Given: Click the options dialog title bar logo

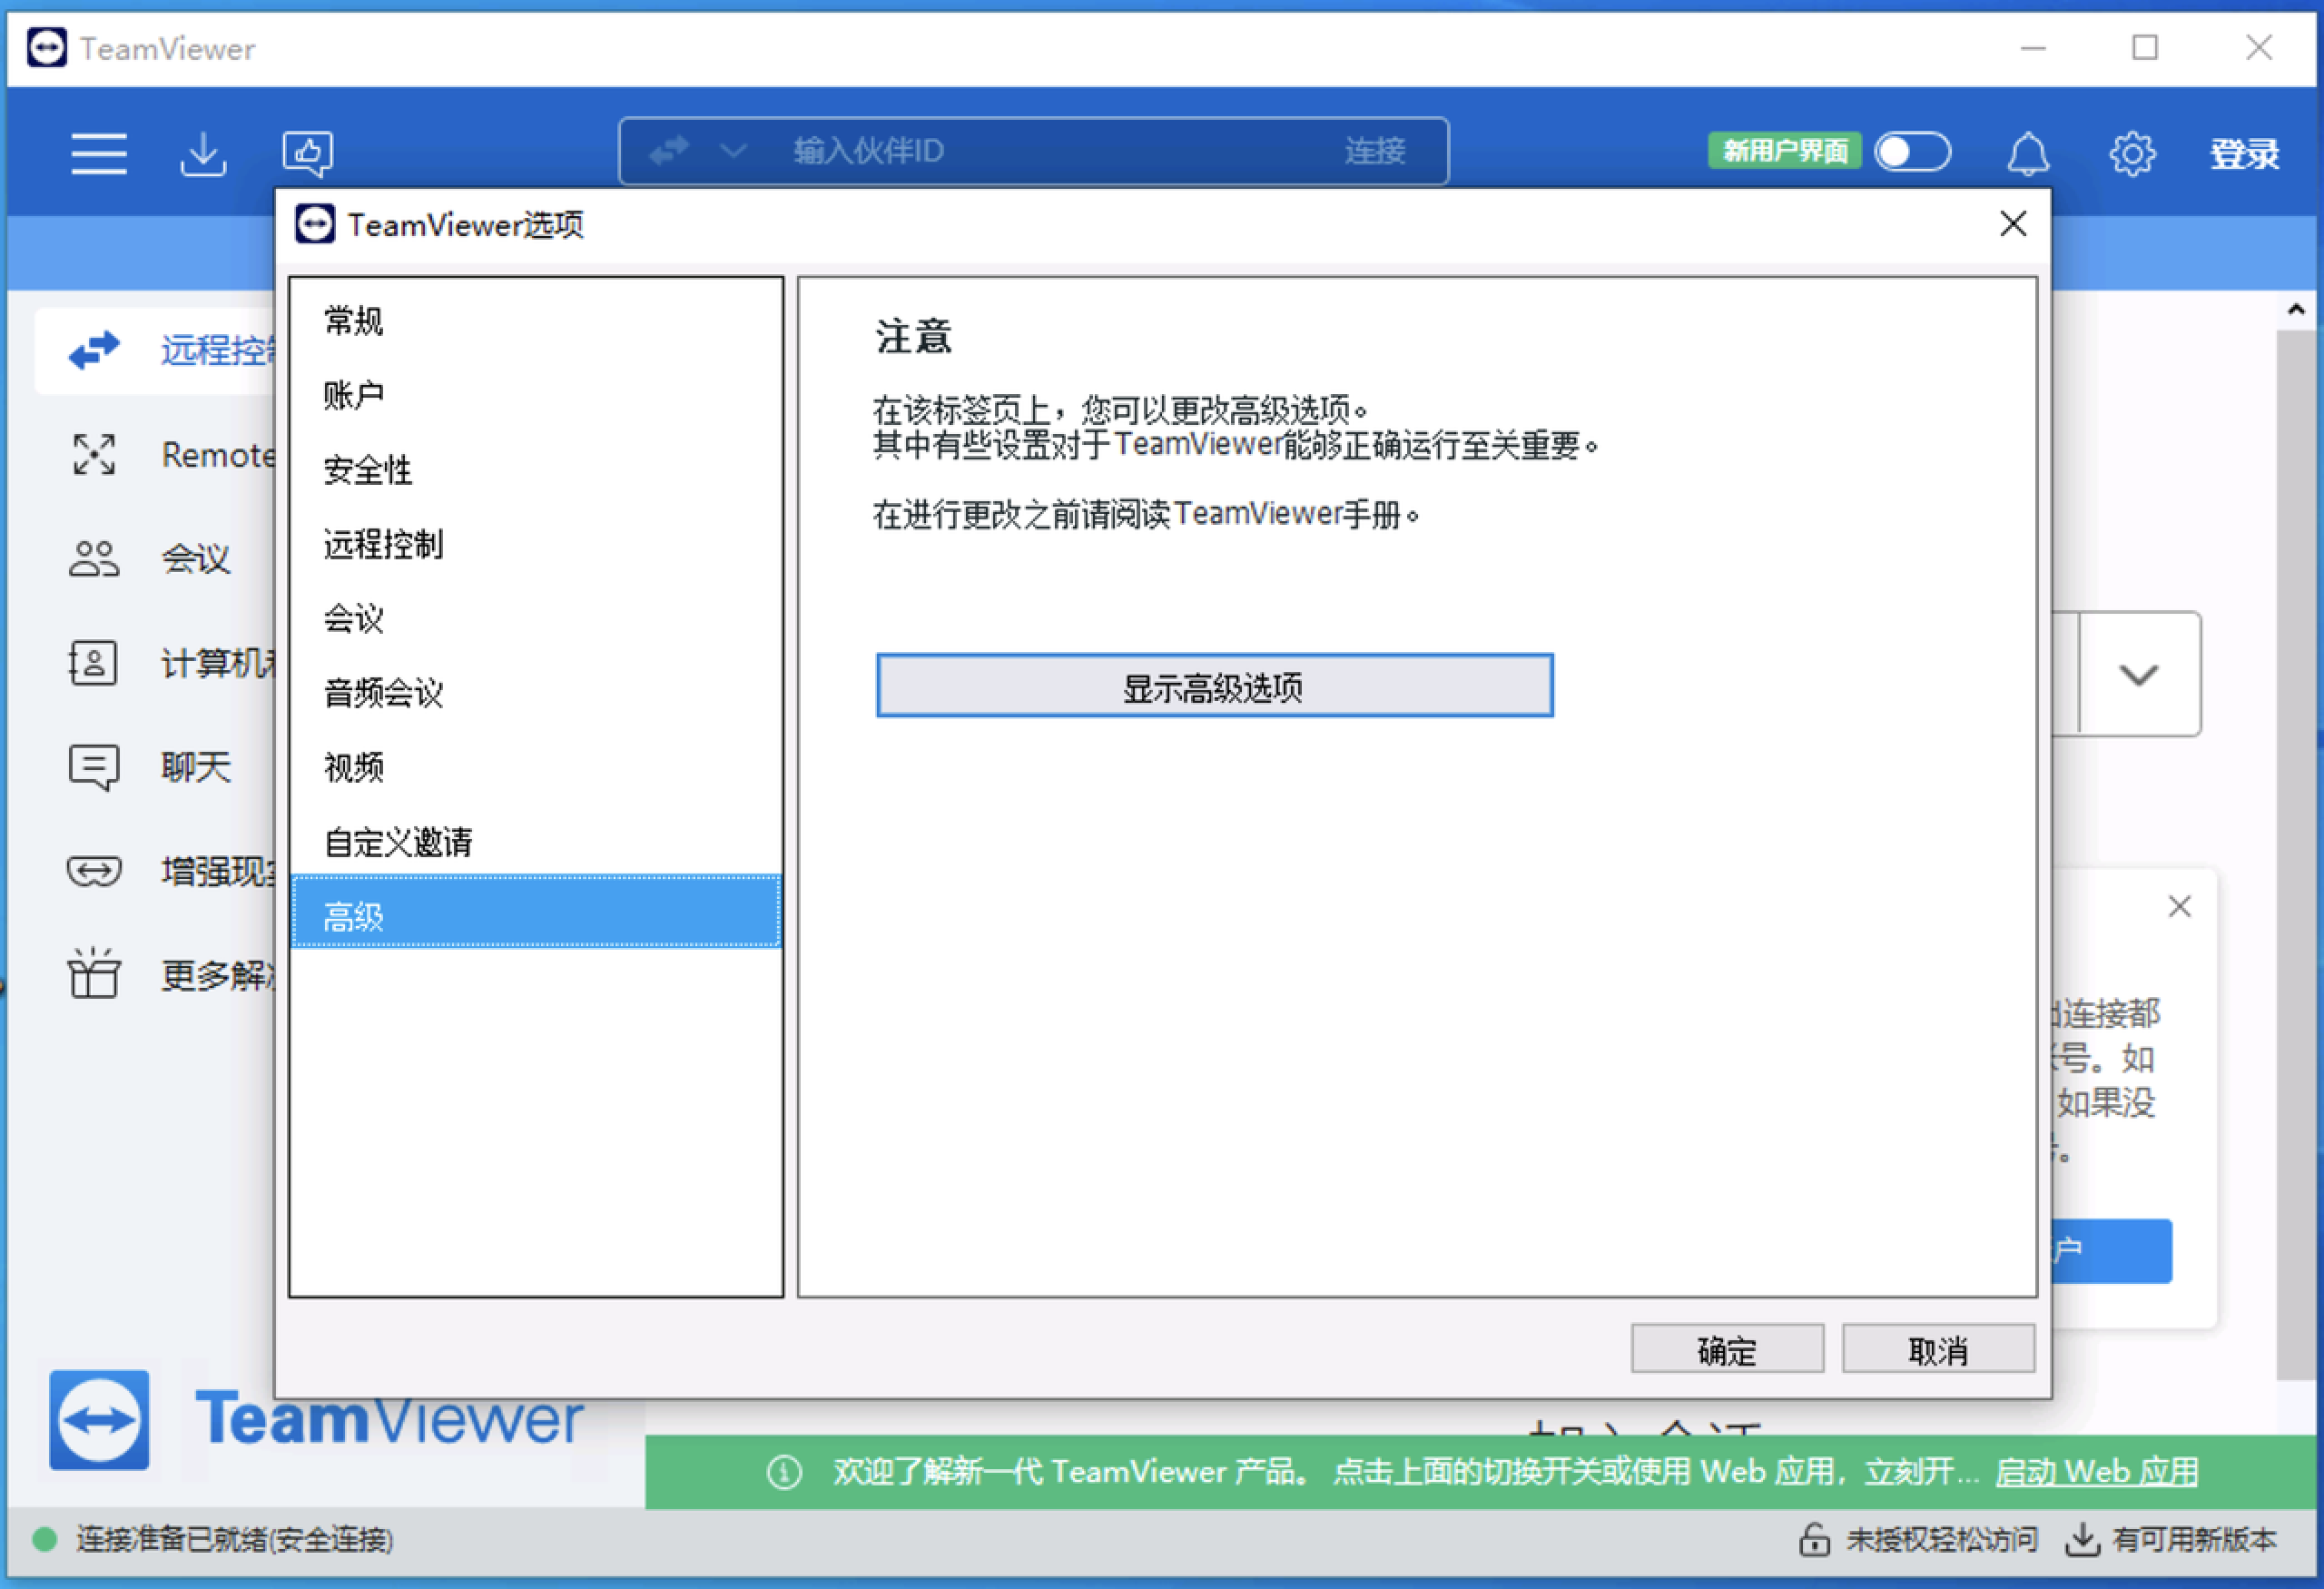Looking at the screenshot, I should pos(314,224).
